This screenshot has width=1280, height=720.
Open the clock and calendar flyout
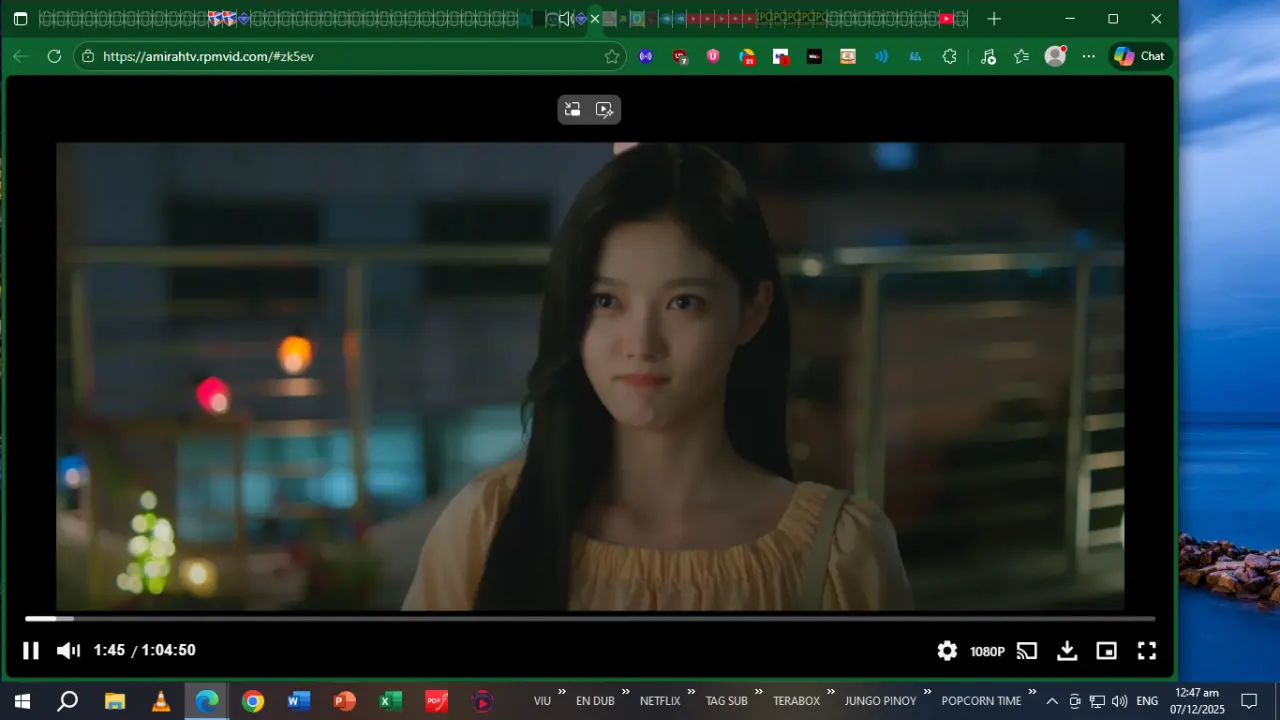(x=1197, y=701)
